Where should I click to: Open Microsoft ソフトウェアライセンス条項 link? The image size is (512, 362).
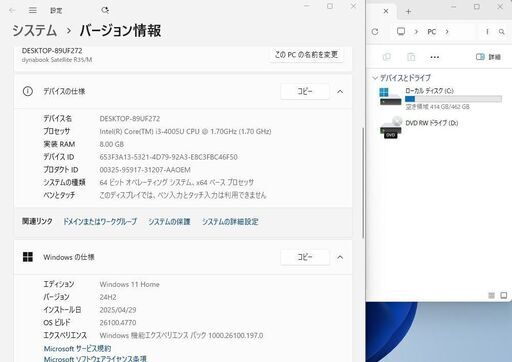point(95,359)
